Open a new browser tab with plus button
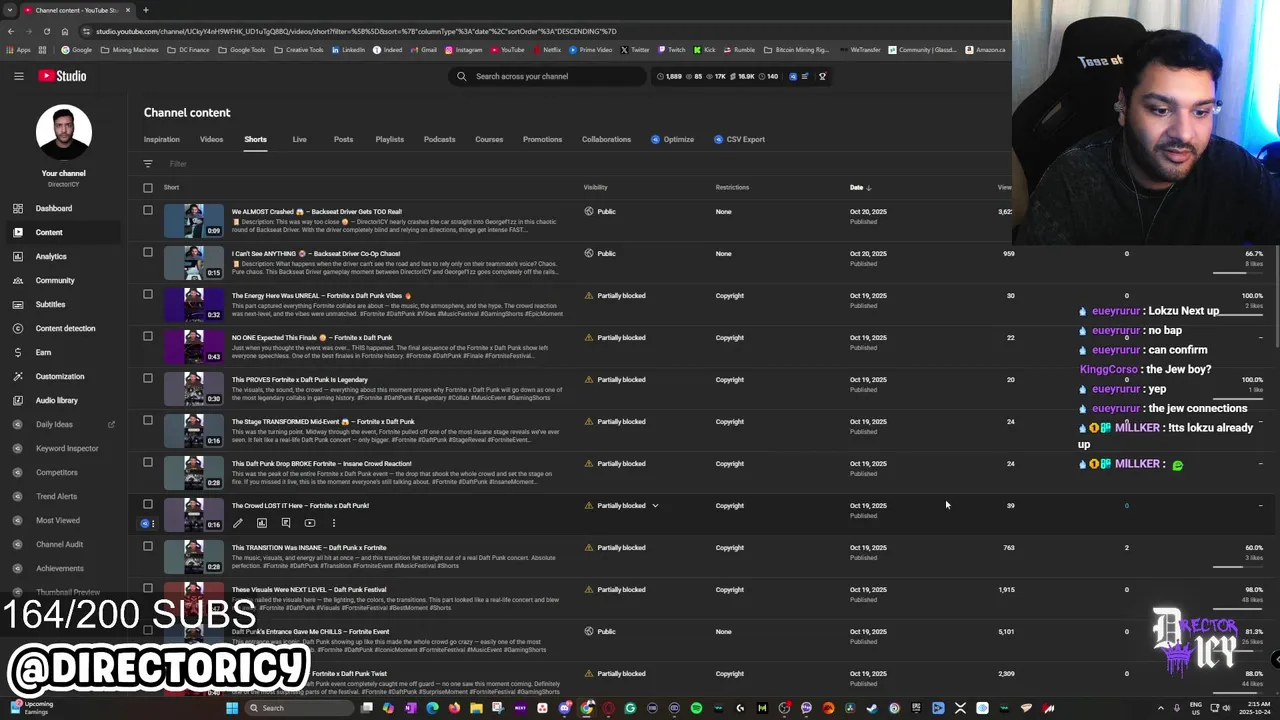 coord(145,10)
